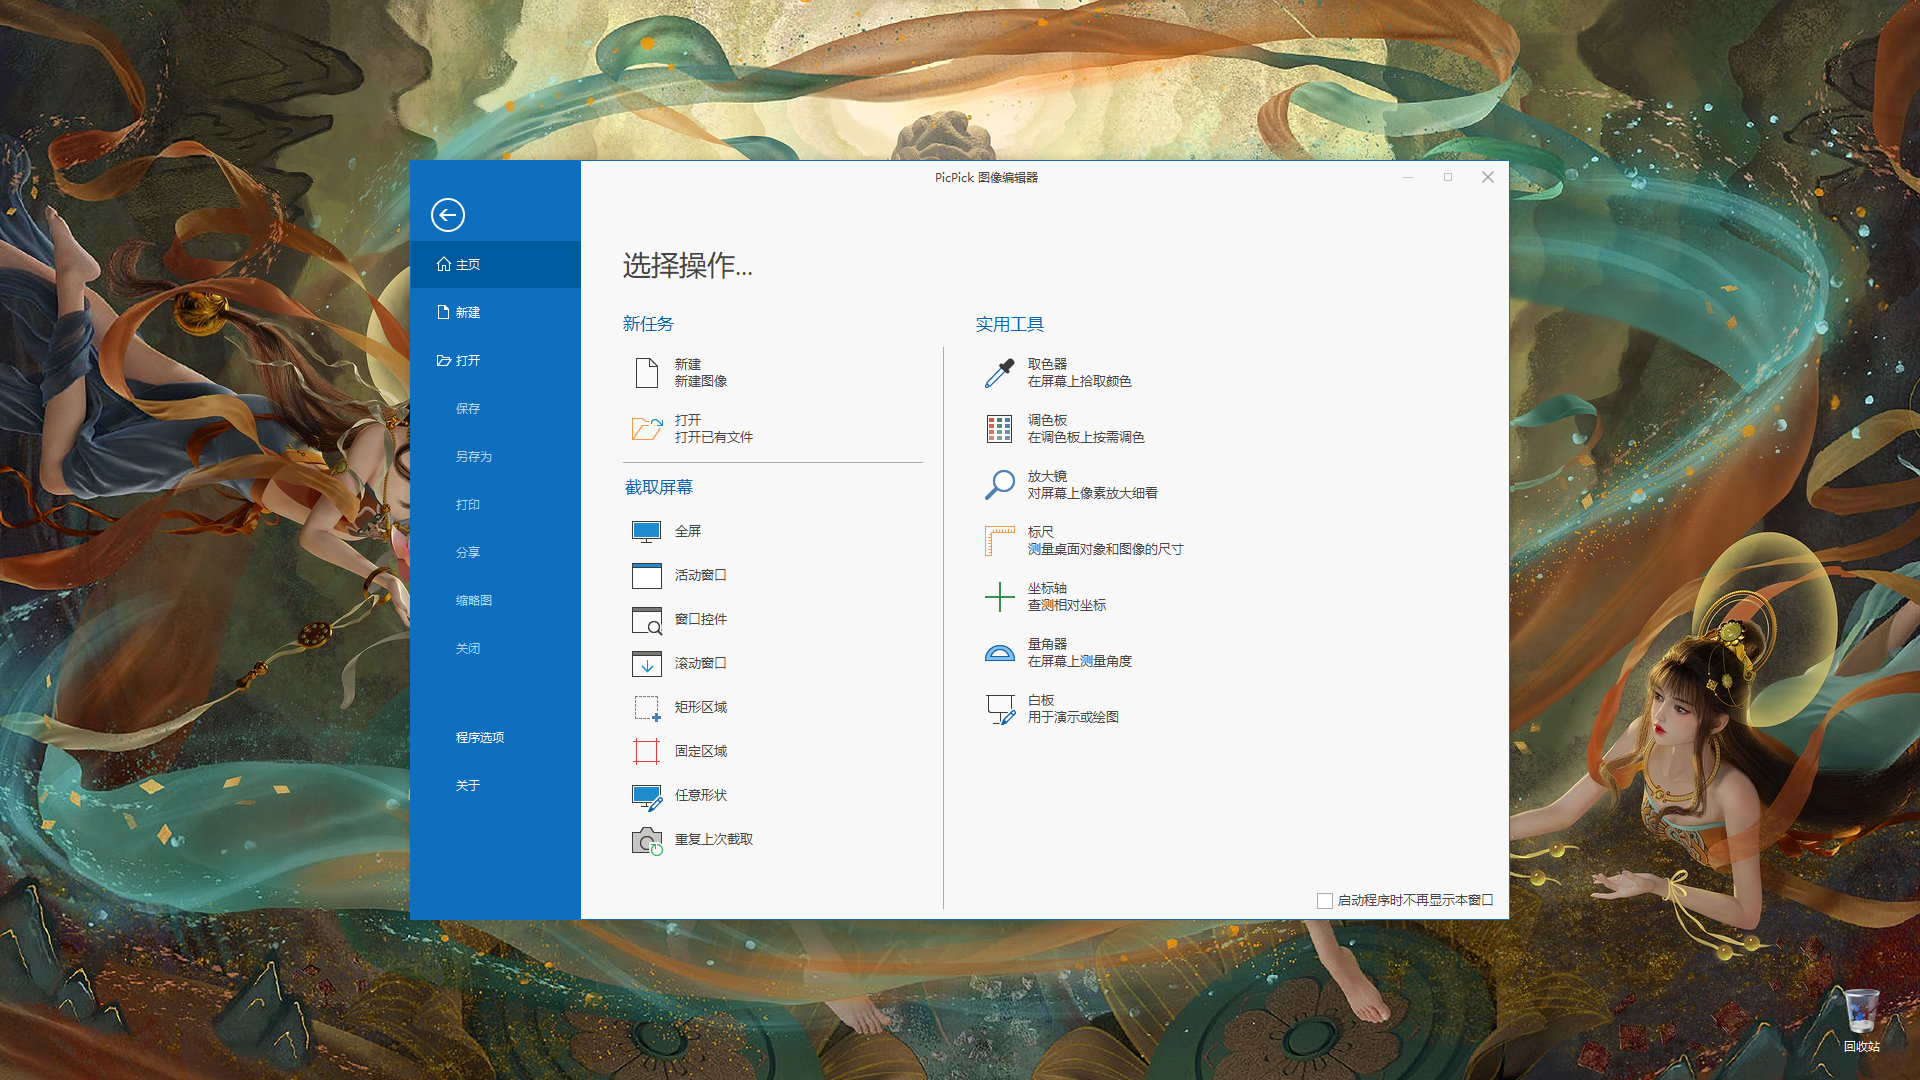Open the Color Palette grid icon
1920x1080 pixels.
(x=999, y=429)
